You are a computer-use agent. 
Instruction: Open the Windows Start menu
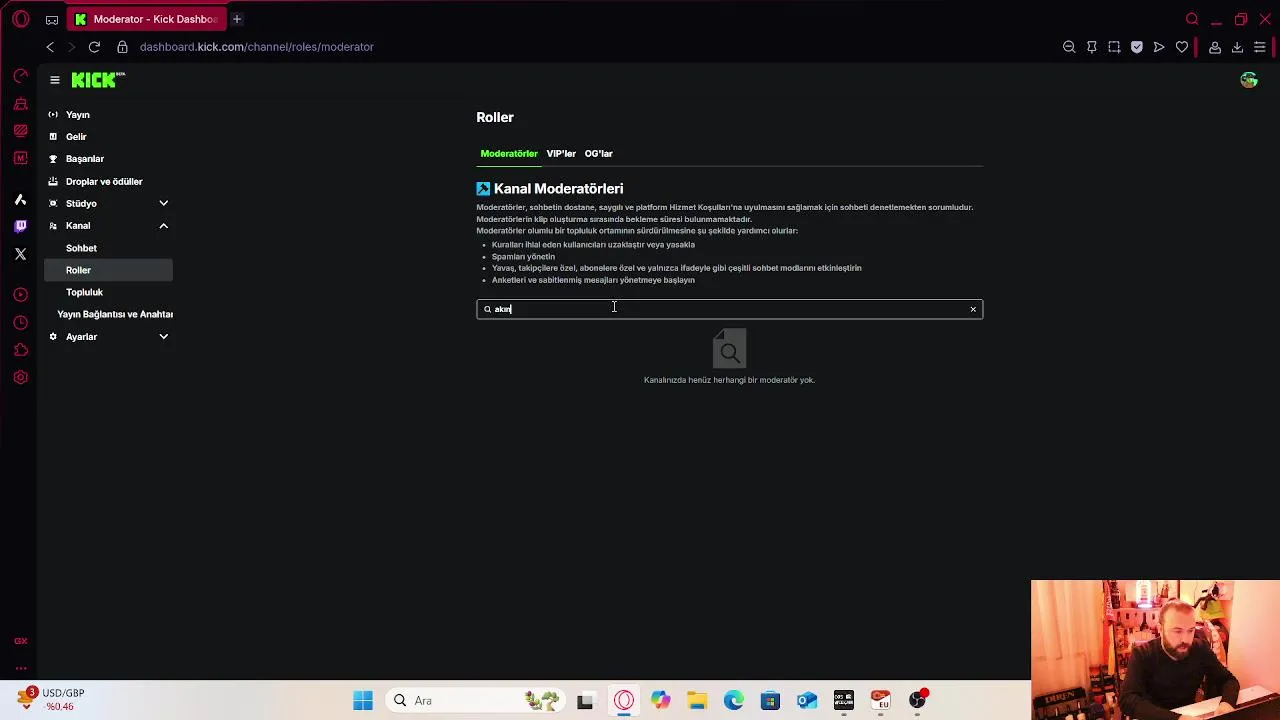(x=363, y=700)
